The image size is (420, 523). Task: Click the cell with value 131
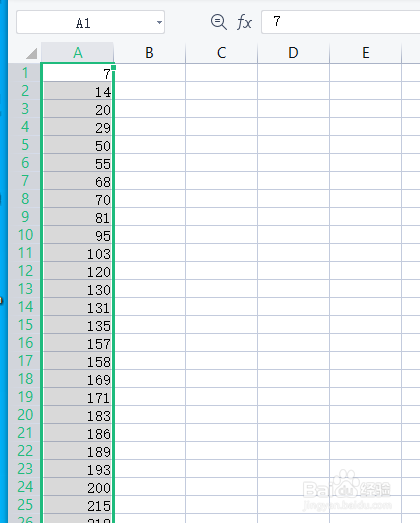(x=78, y=307)
